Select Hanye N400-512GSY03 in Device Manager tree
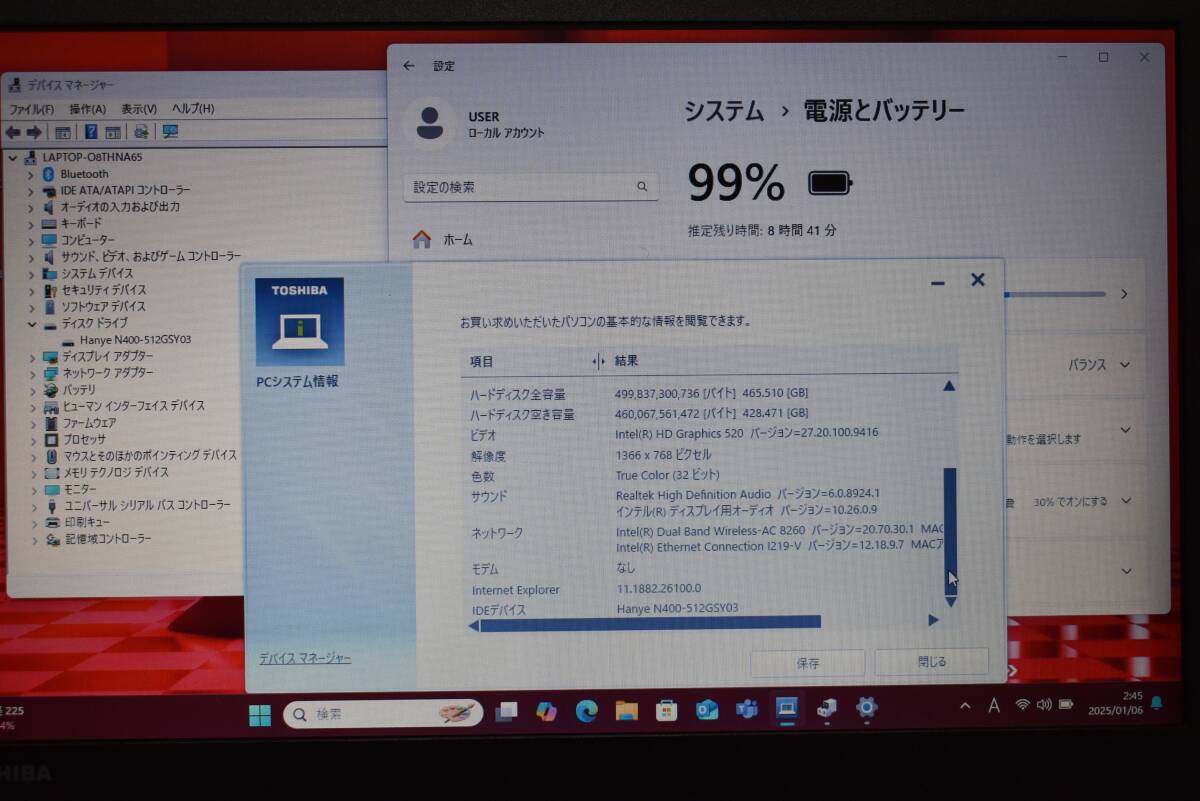The height and width of the screenshot is (801, 1200). [135, 340]
